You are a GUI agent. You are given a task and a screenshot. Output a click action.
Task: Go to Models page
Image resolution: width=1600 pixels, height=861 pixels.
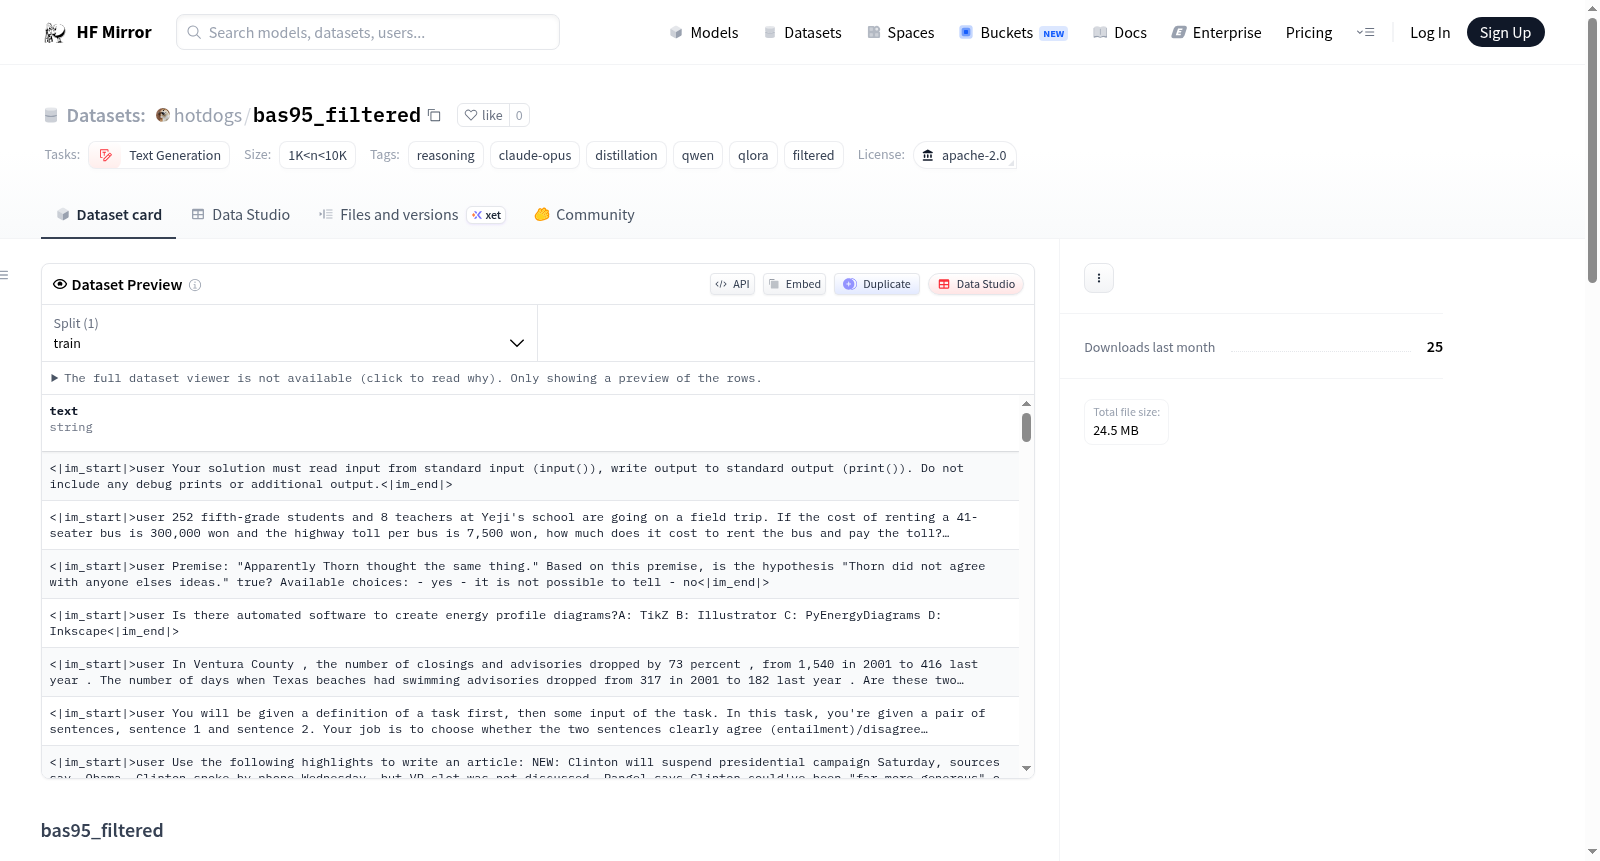point(704,33)
